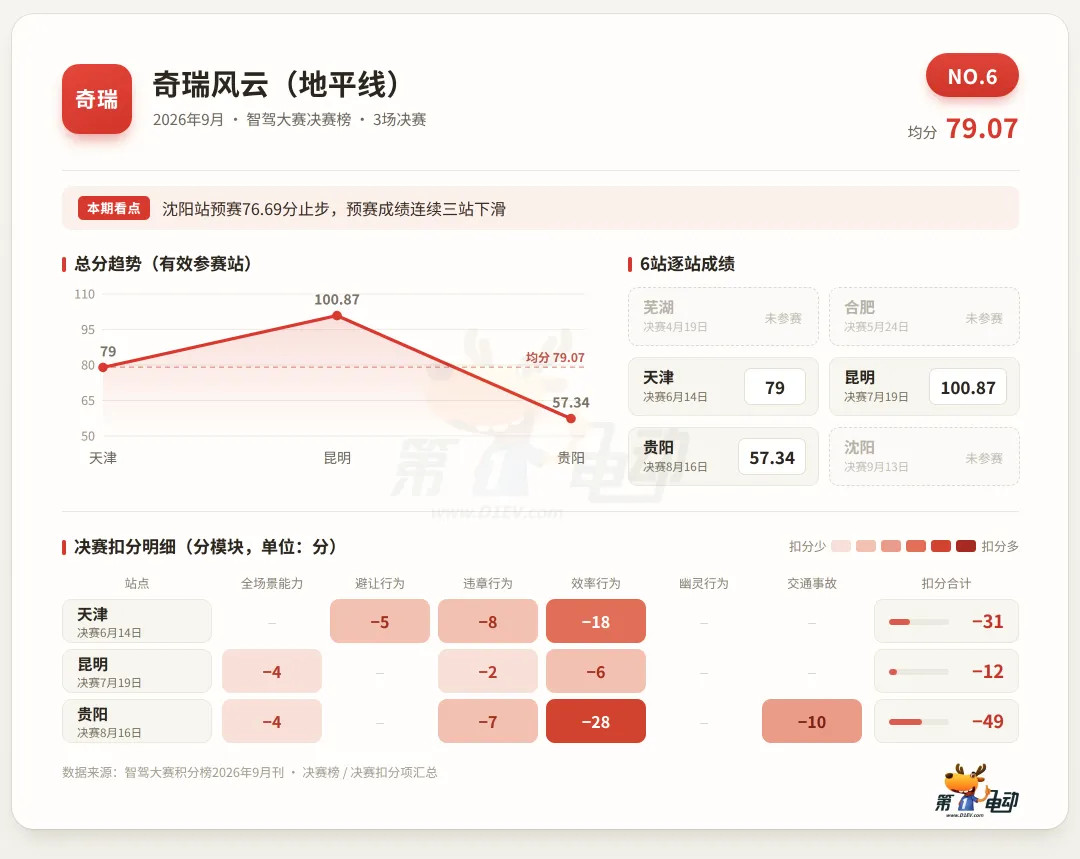
Task: Click the NO.6 ranking badge
Action: 972,76
